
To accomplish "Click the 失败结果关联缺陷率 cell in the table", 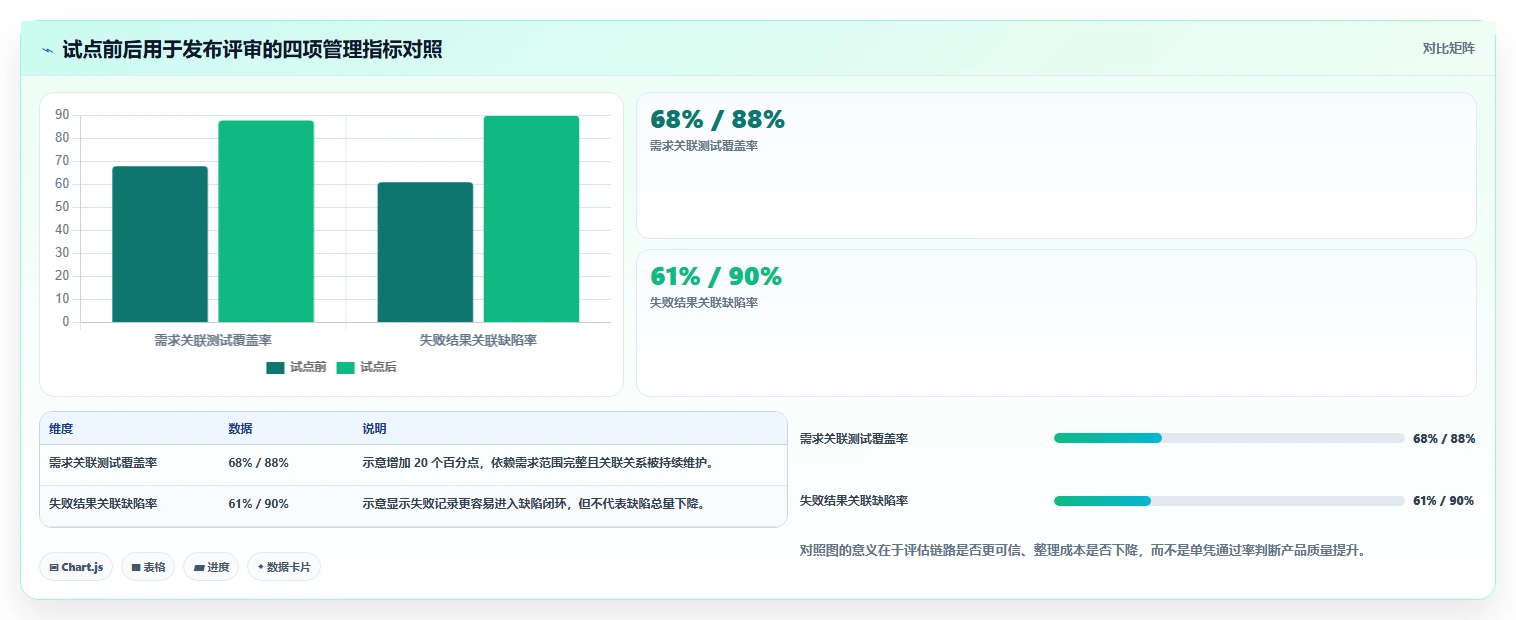I will (x=103, y=504).
